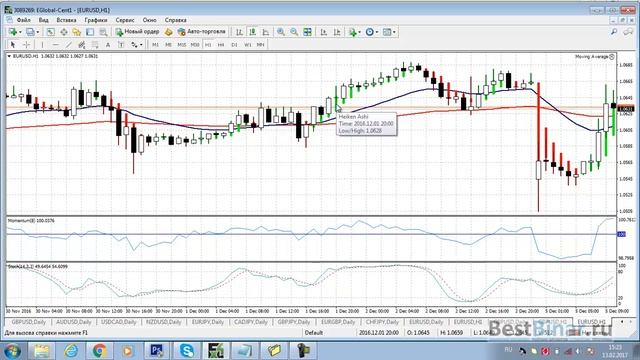This screenshot has height=360, width=640.
Task: Open the Сервис menu
Action: point(125,20)
